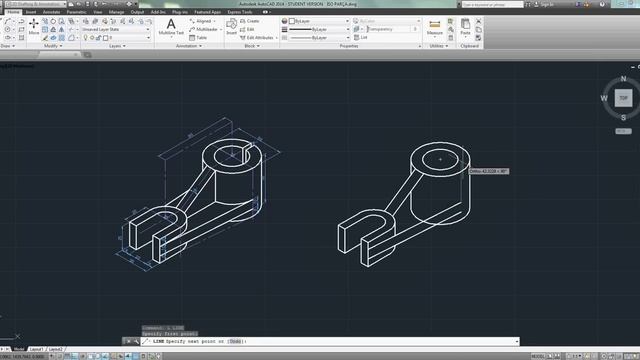Open the command line history dropdown arrow
The height and width of the screenshot is (360, 640).
[517, 341]
